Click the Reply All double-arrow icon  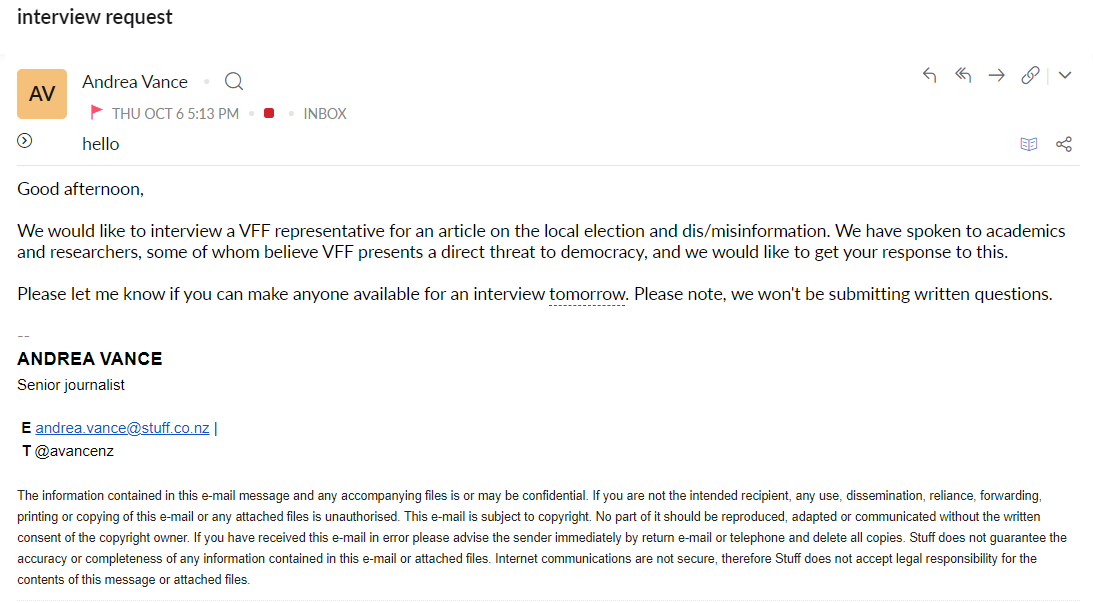(963, 75)
